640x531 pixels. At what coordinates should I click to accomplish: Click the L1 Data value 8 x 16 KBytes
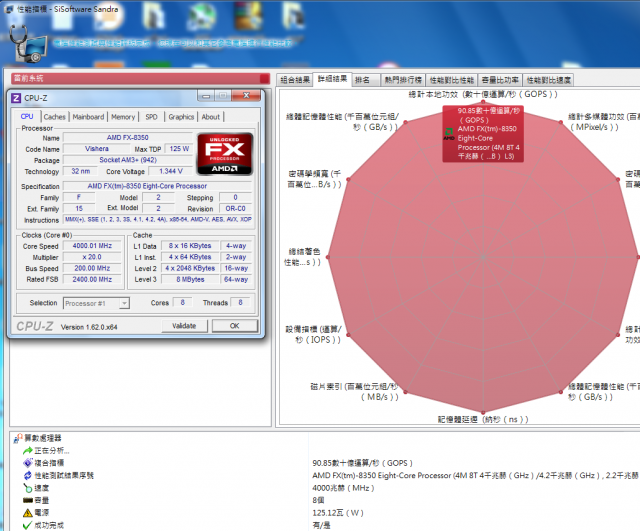coord(190,246)
